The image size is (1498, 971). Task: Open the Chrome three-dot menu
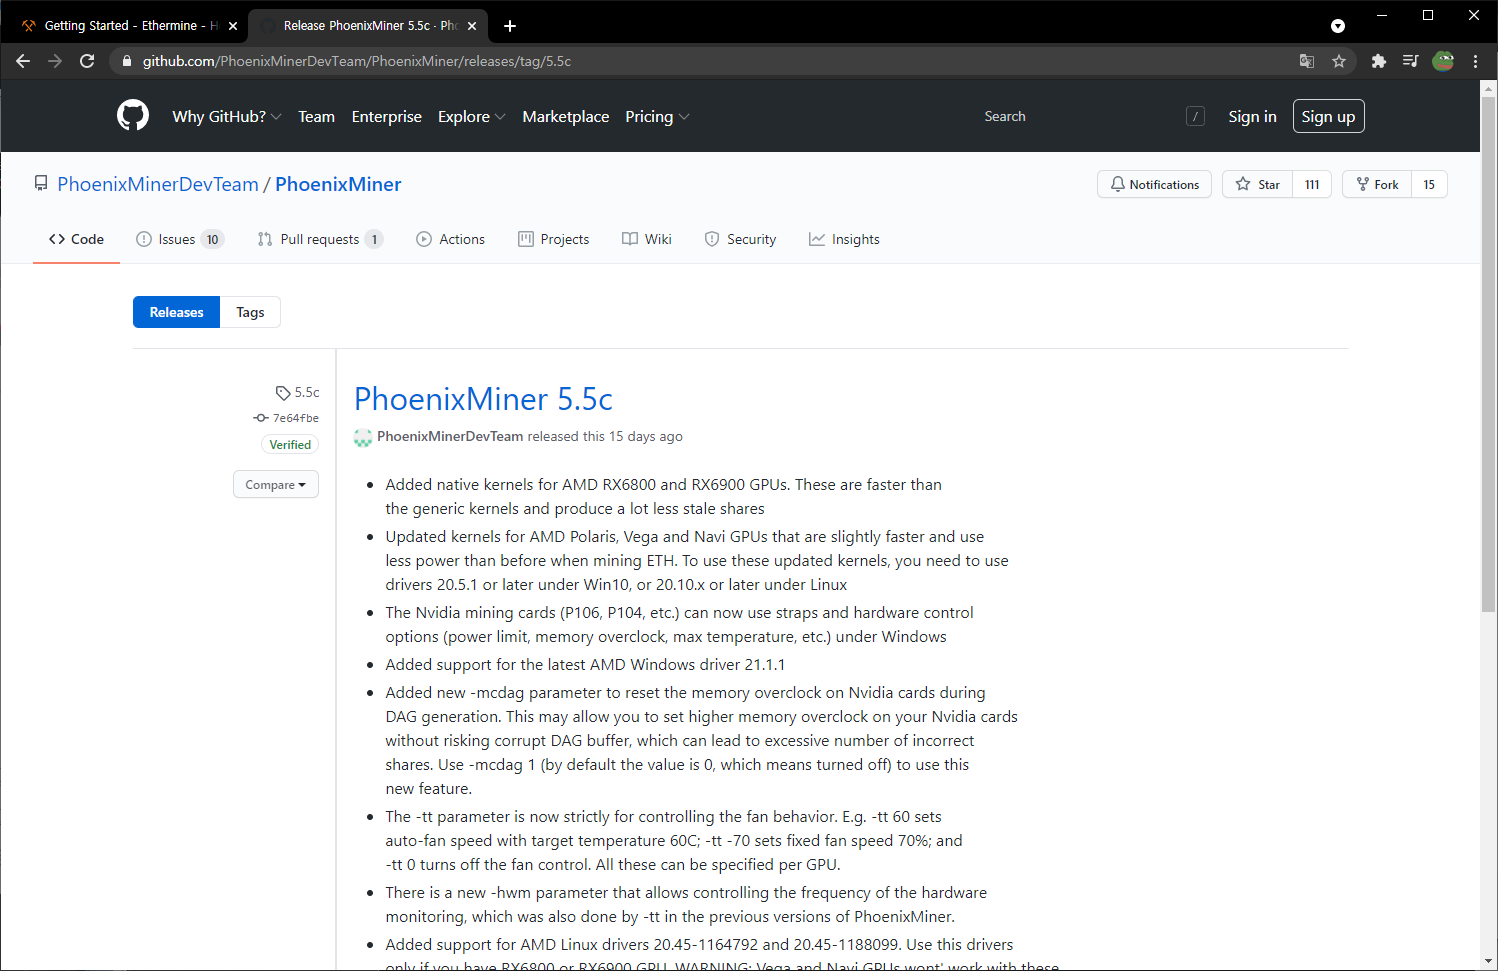[1475, 61]
